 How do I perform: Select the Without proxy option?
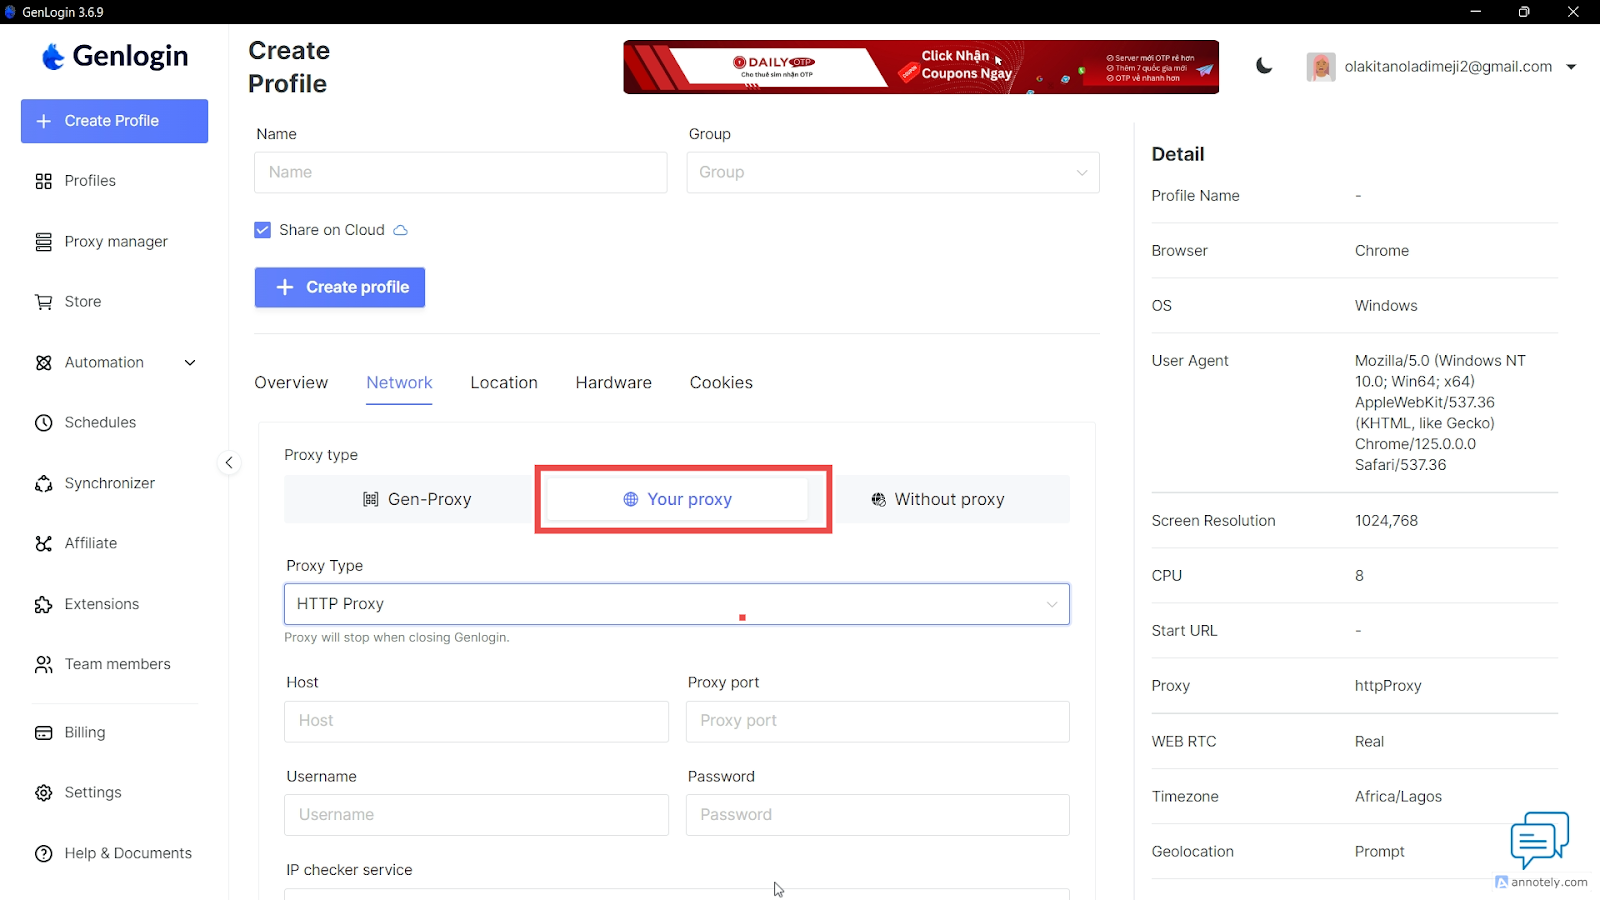click(x=938, y=500)
